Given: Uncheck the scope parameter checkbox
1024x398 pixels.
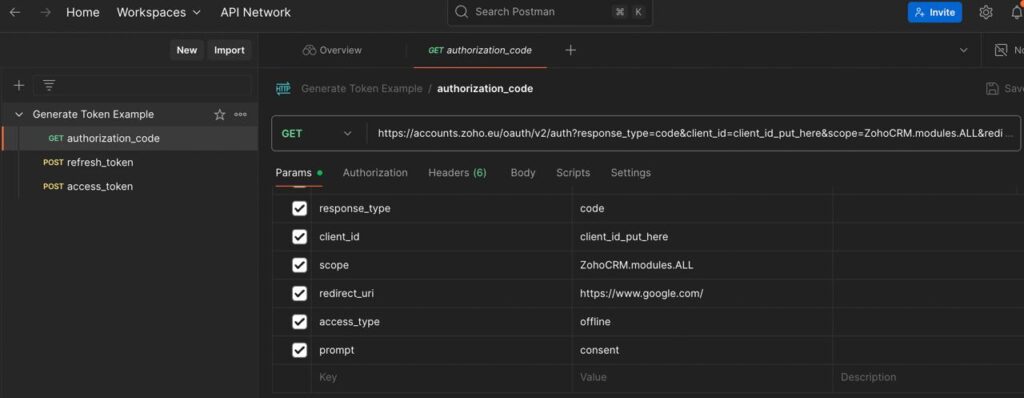Looking at the screenshot, I should pos(299,265).
